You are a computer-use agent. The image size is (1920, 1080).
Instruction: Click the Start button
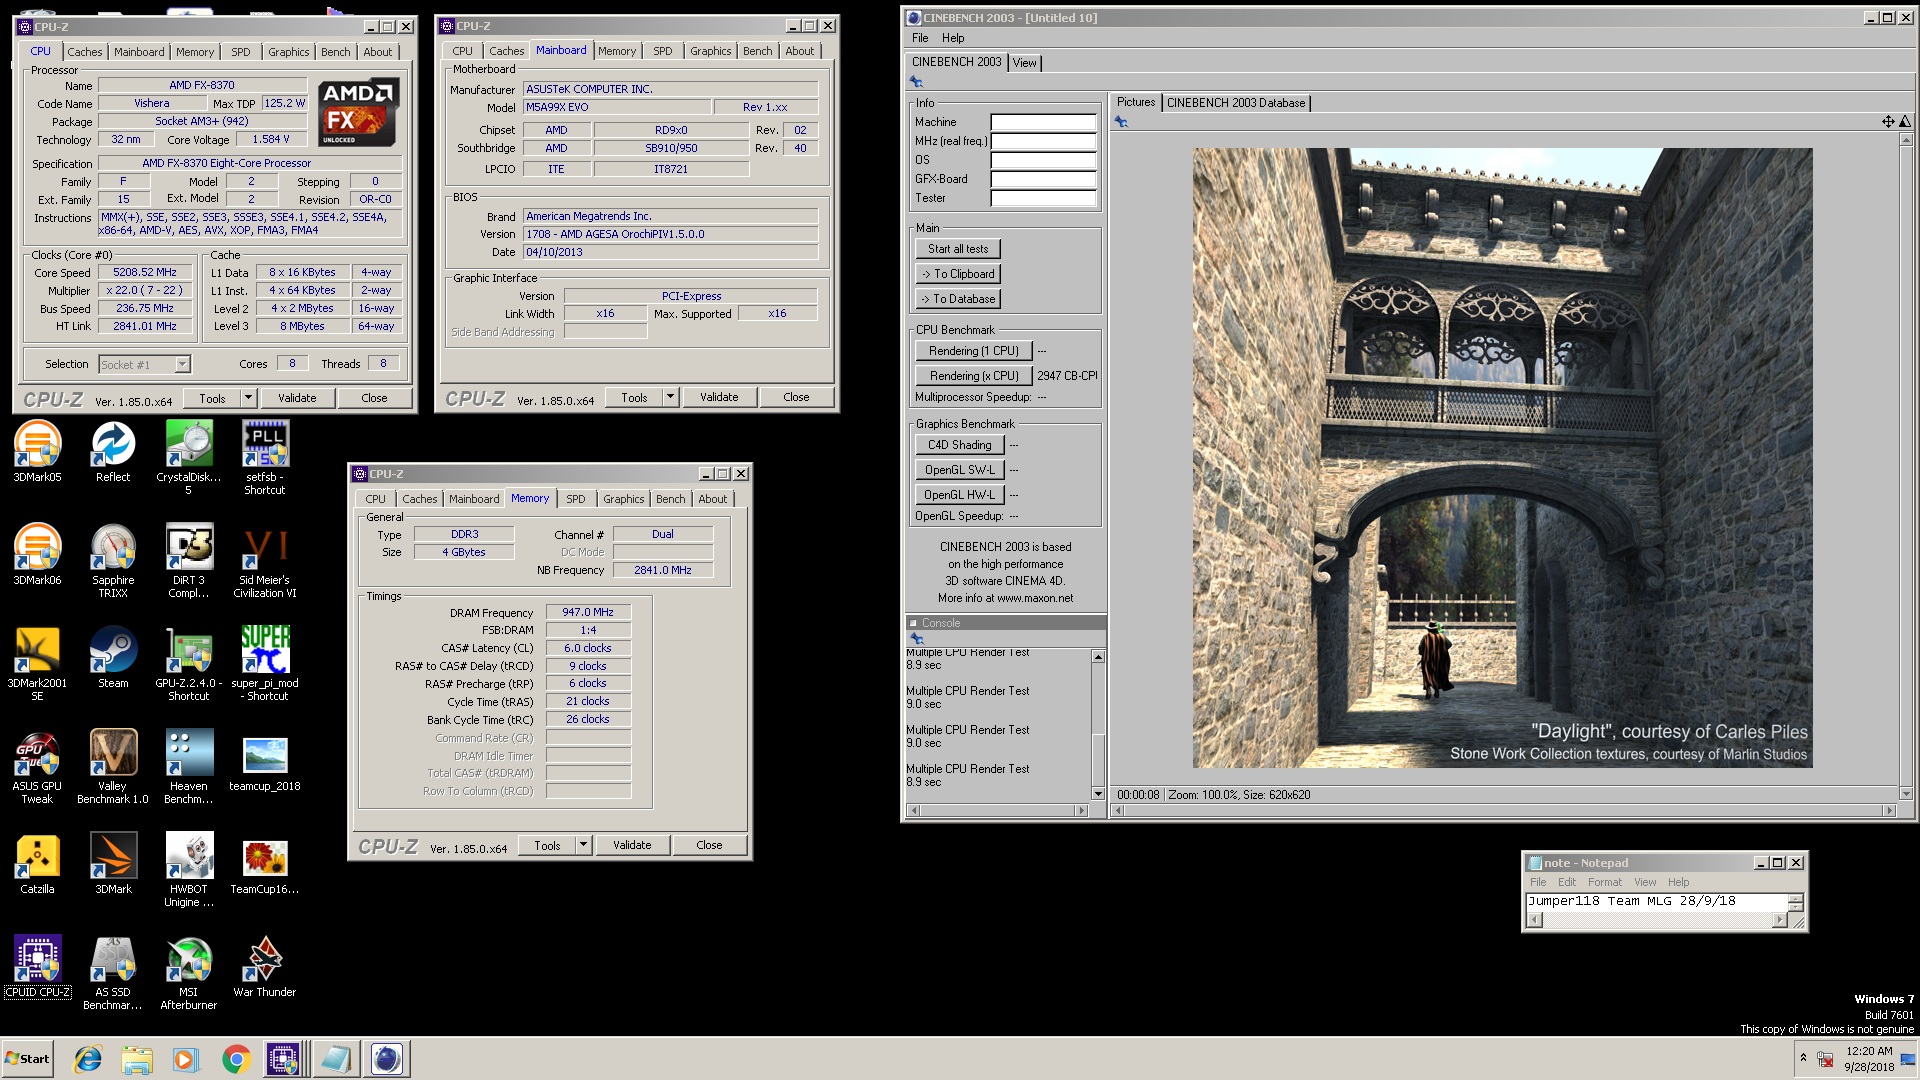28,1058
